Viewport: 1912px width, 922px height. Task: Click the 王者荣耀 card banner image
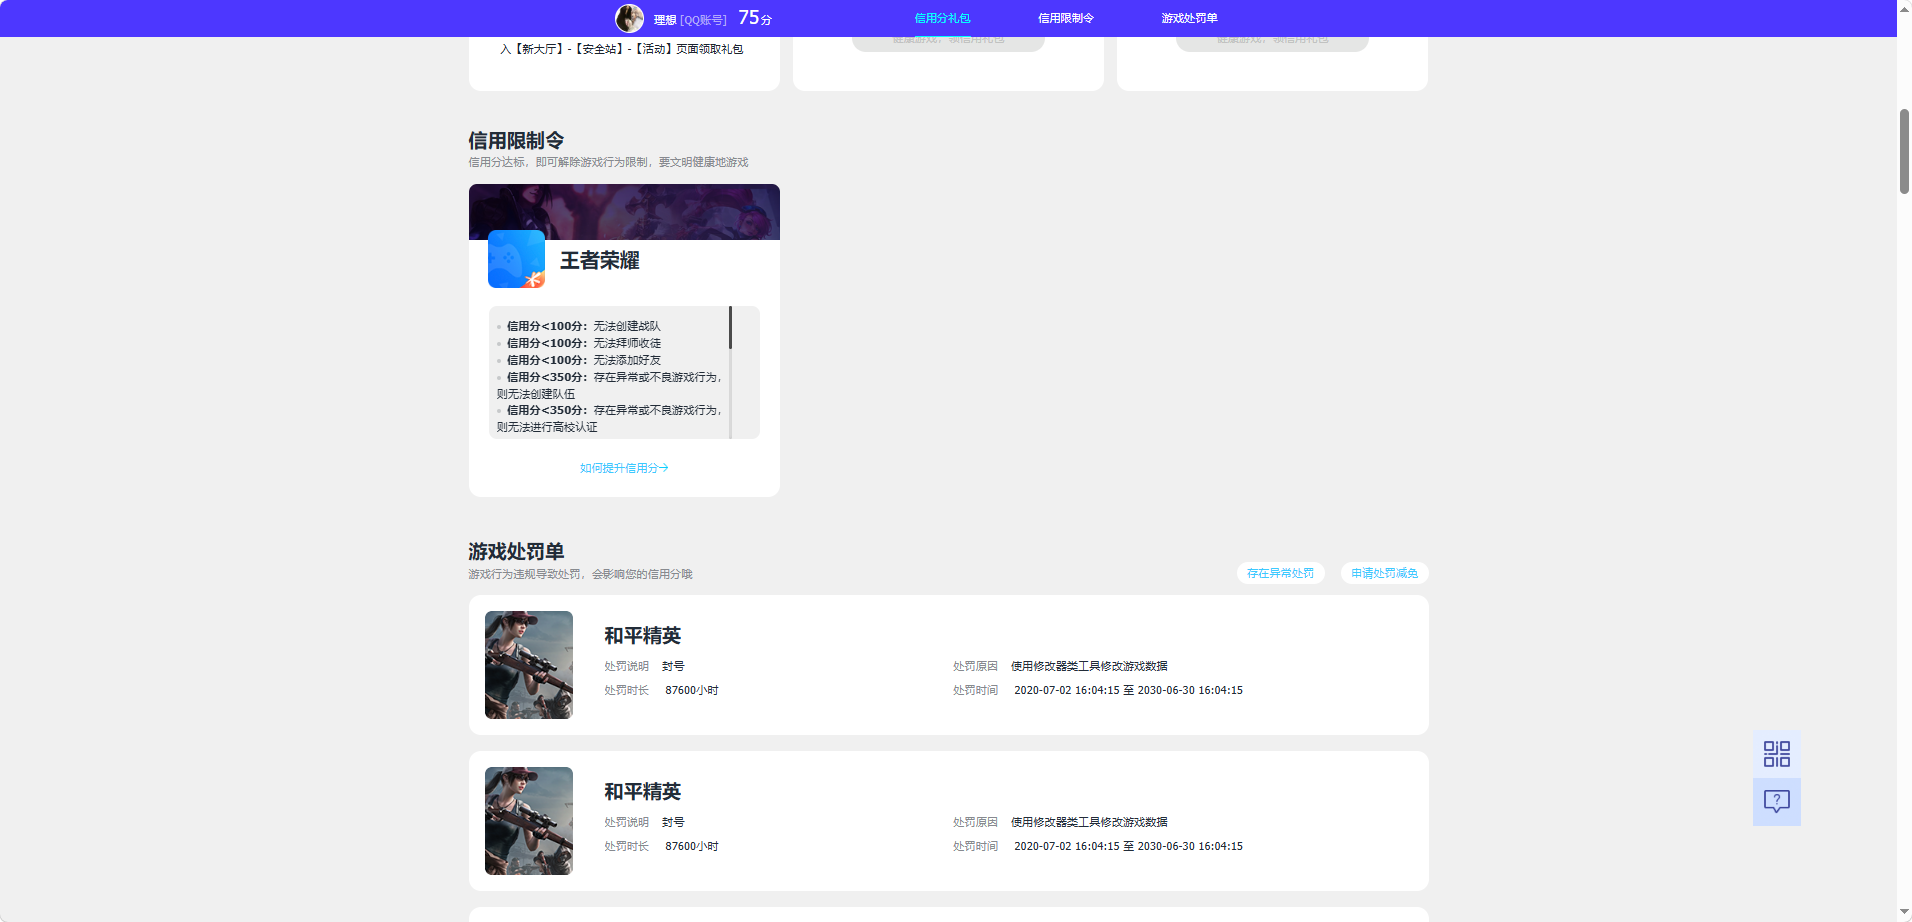624,210
